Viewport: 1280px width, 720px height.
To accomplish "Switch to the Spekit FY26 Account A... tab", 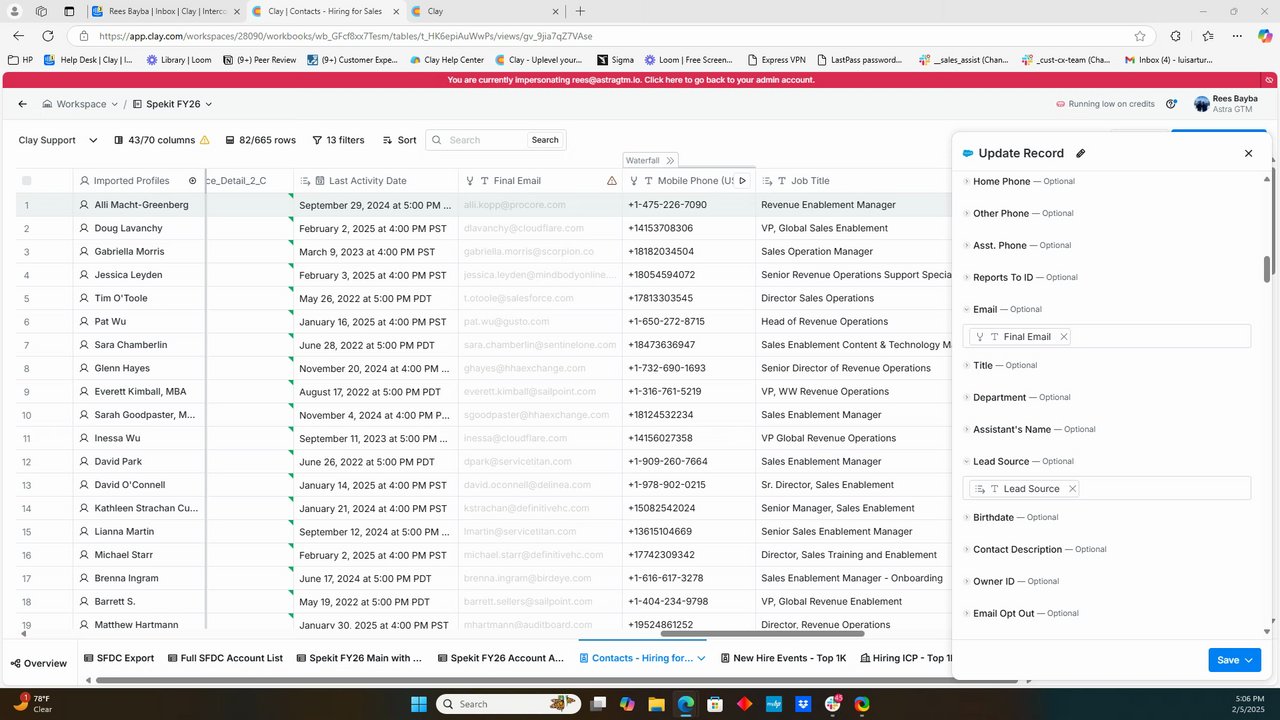I will (499, 658).
